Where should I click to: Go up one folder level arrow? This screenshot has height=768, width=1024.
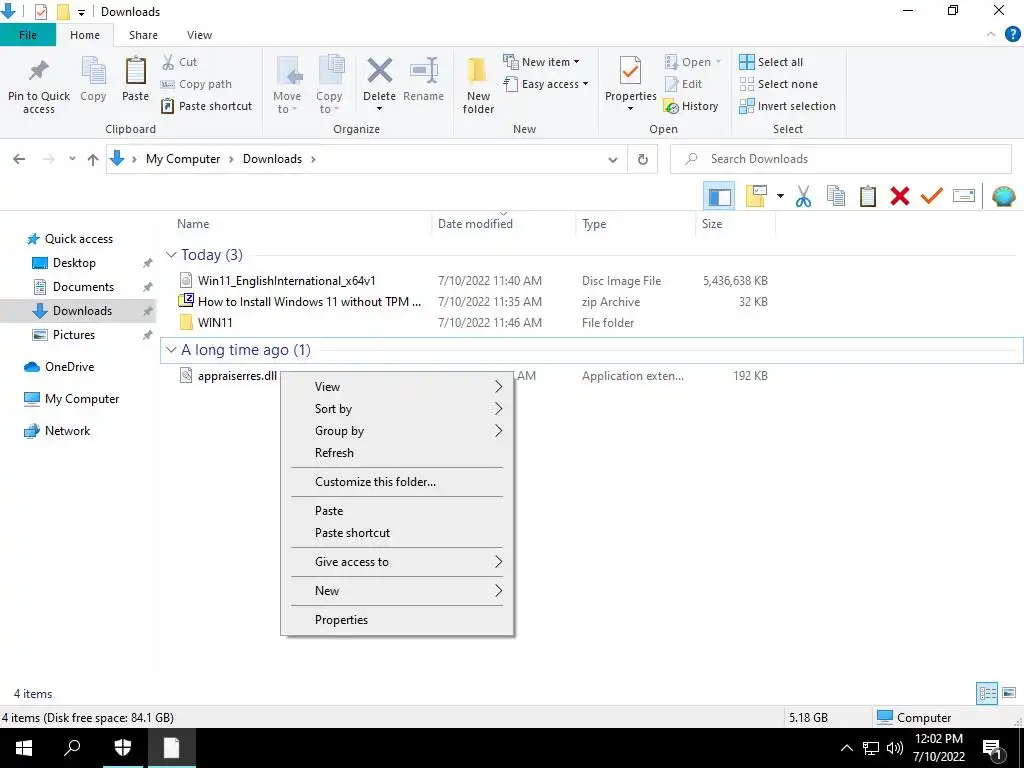(x=93, y=159)
